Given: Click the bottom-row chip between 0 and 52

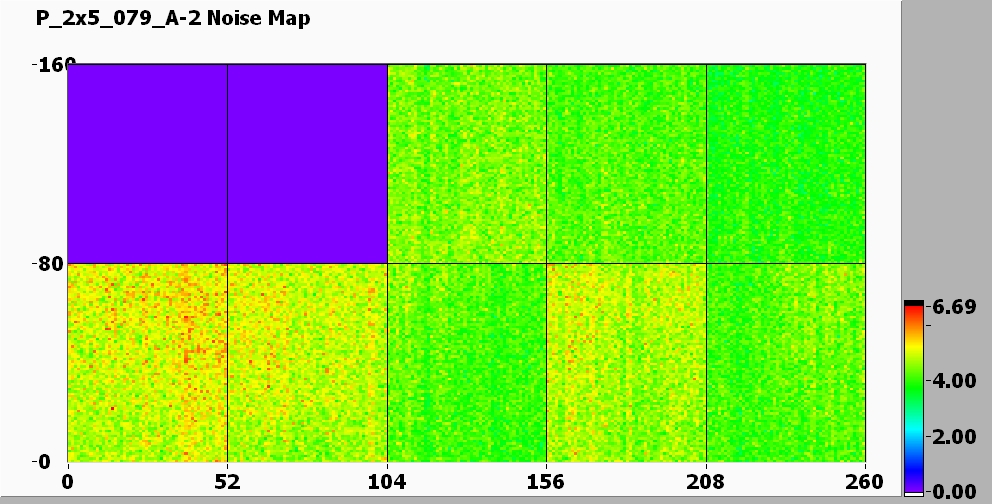Looking at the screenshot, I should (147, 363).
